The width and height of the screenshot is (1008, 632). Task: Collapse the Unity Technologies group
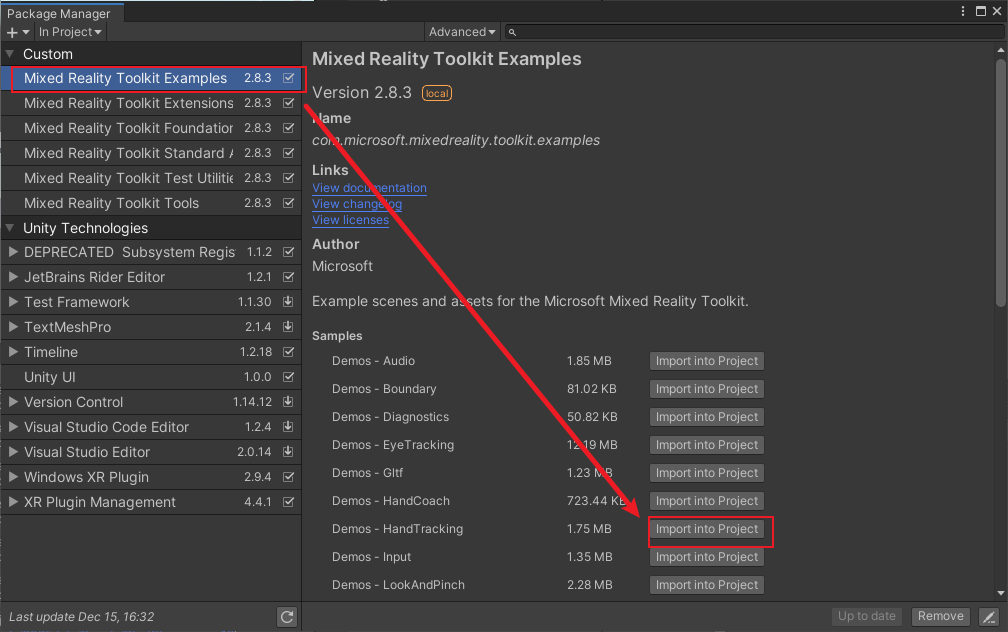(10, 228)
